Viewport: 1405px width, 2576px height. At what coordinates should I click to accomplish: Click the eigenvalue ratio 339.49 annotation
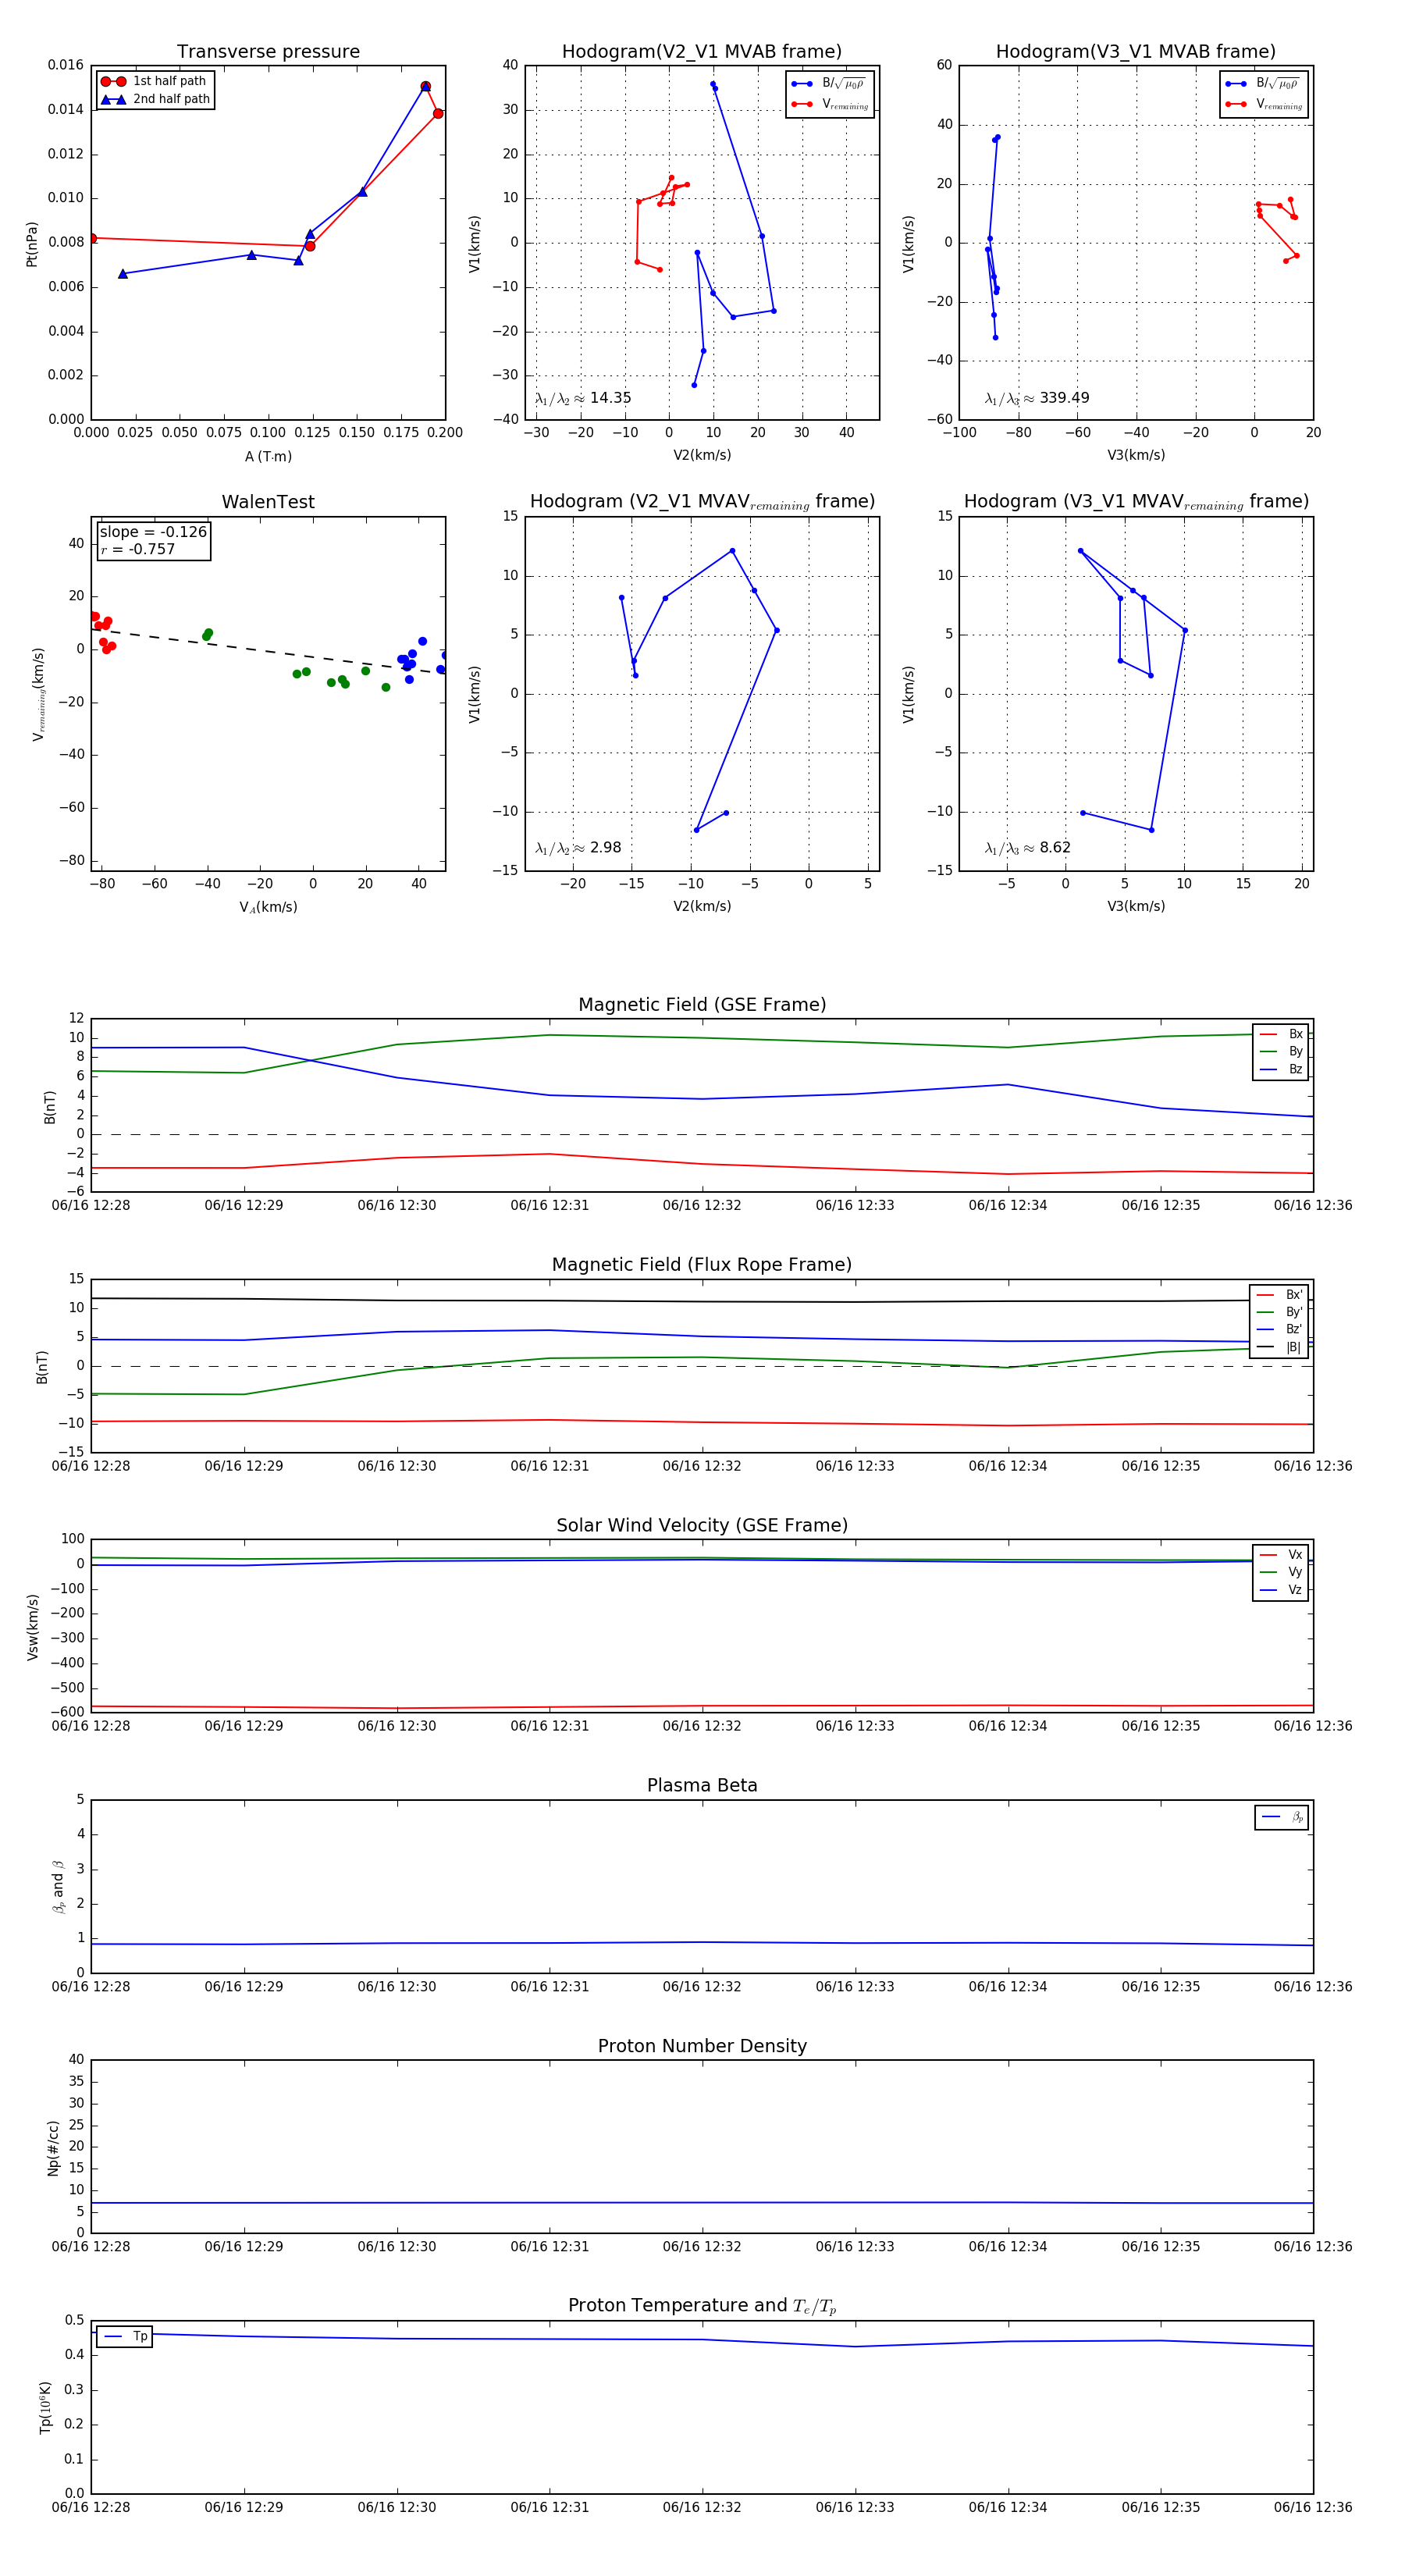tap(1037, 398)
